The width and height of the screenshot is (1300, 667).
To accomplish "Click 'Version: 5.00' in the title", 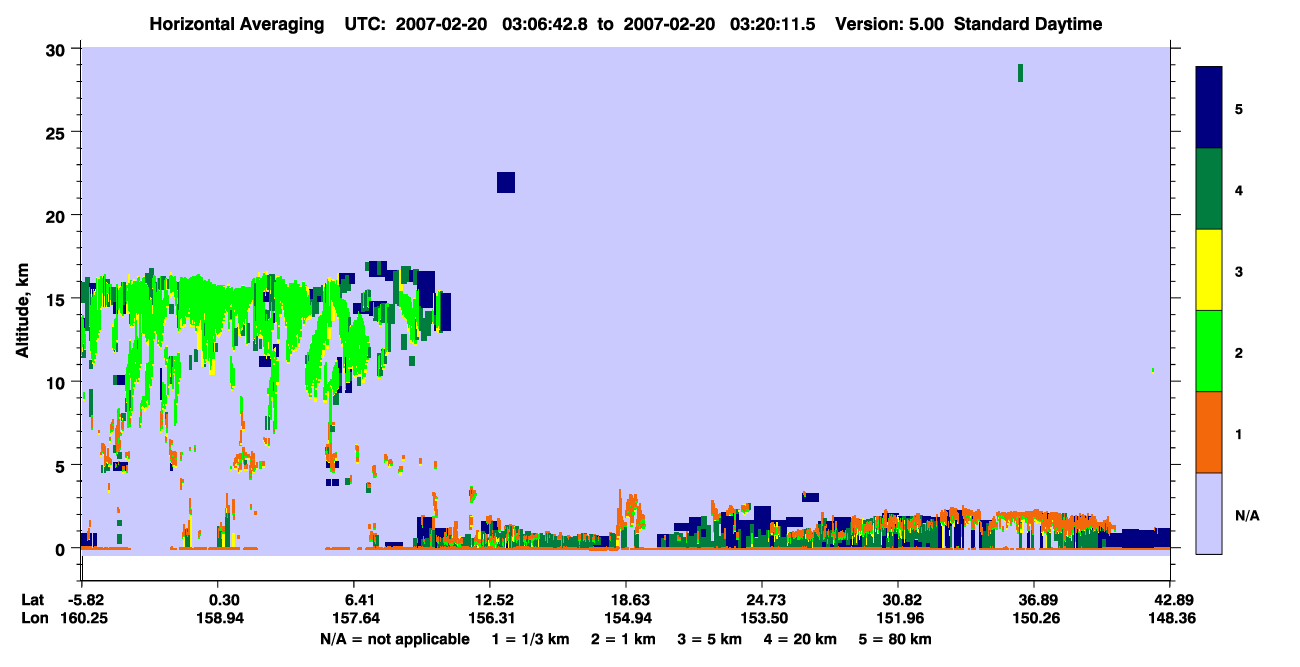I will pyautogui.click(x=888, y=24).
